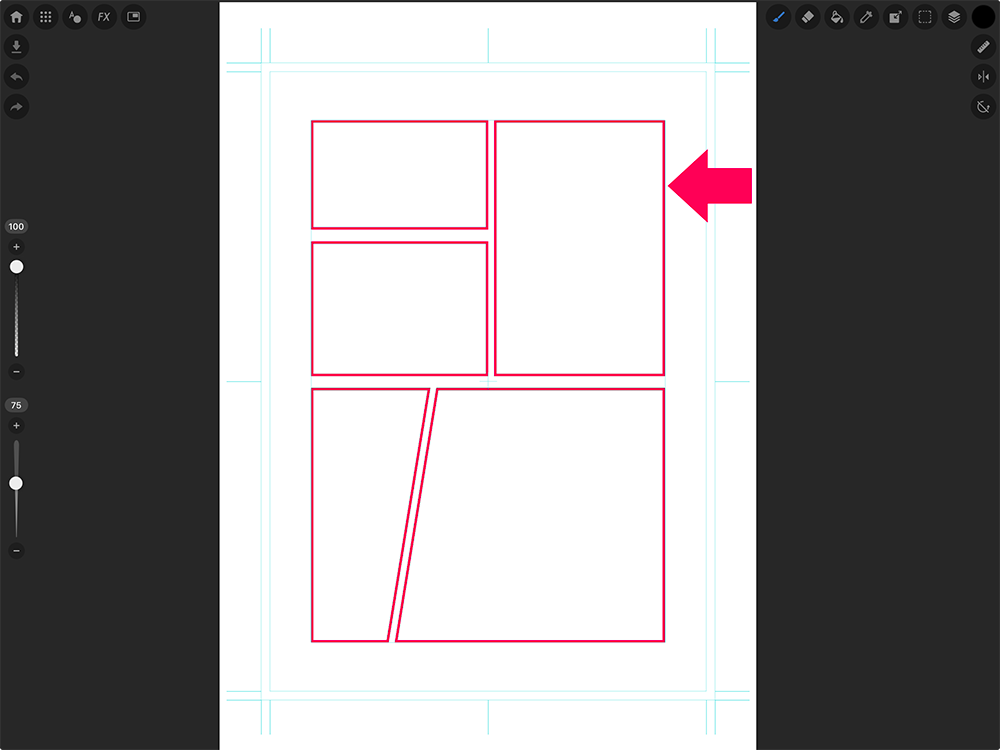Toggle mirror symmetry drawing
The image size is (1000, 750).
click(983, 77)
